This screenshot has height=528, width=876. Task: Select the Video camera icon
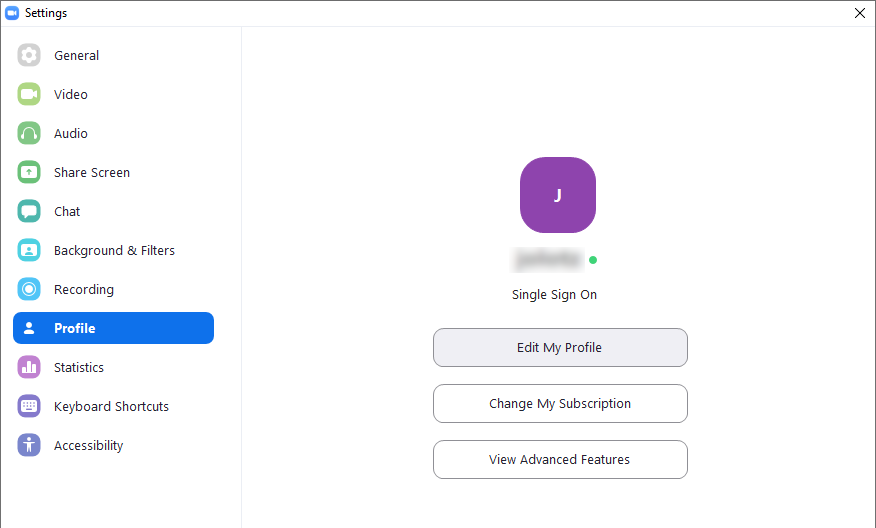coord(28,94)
